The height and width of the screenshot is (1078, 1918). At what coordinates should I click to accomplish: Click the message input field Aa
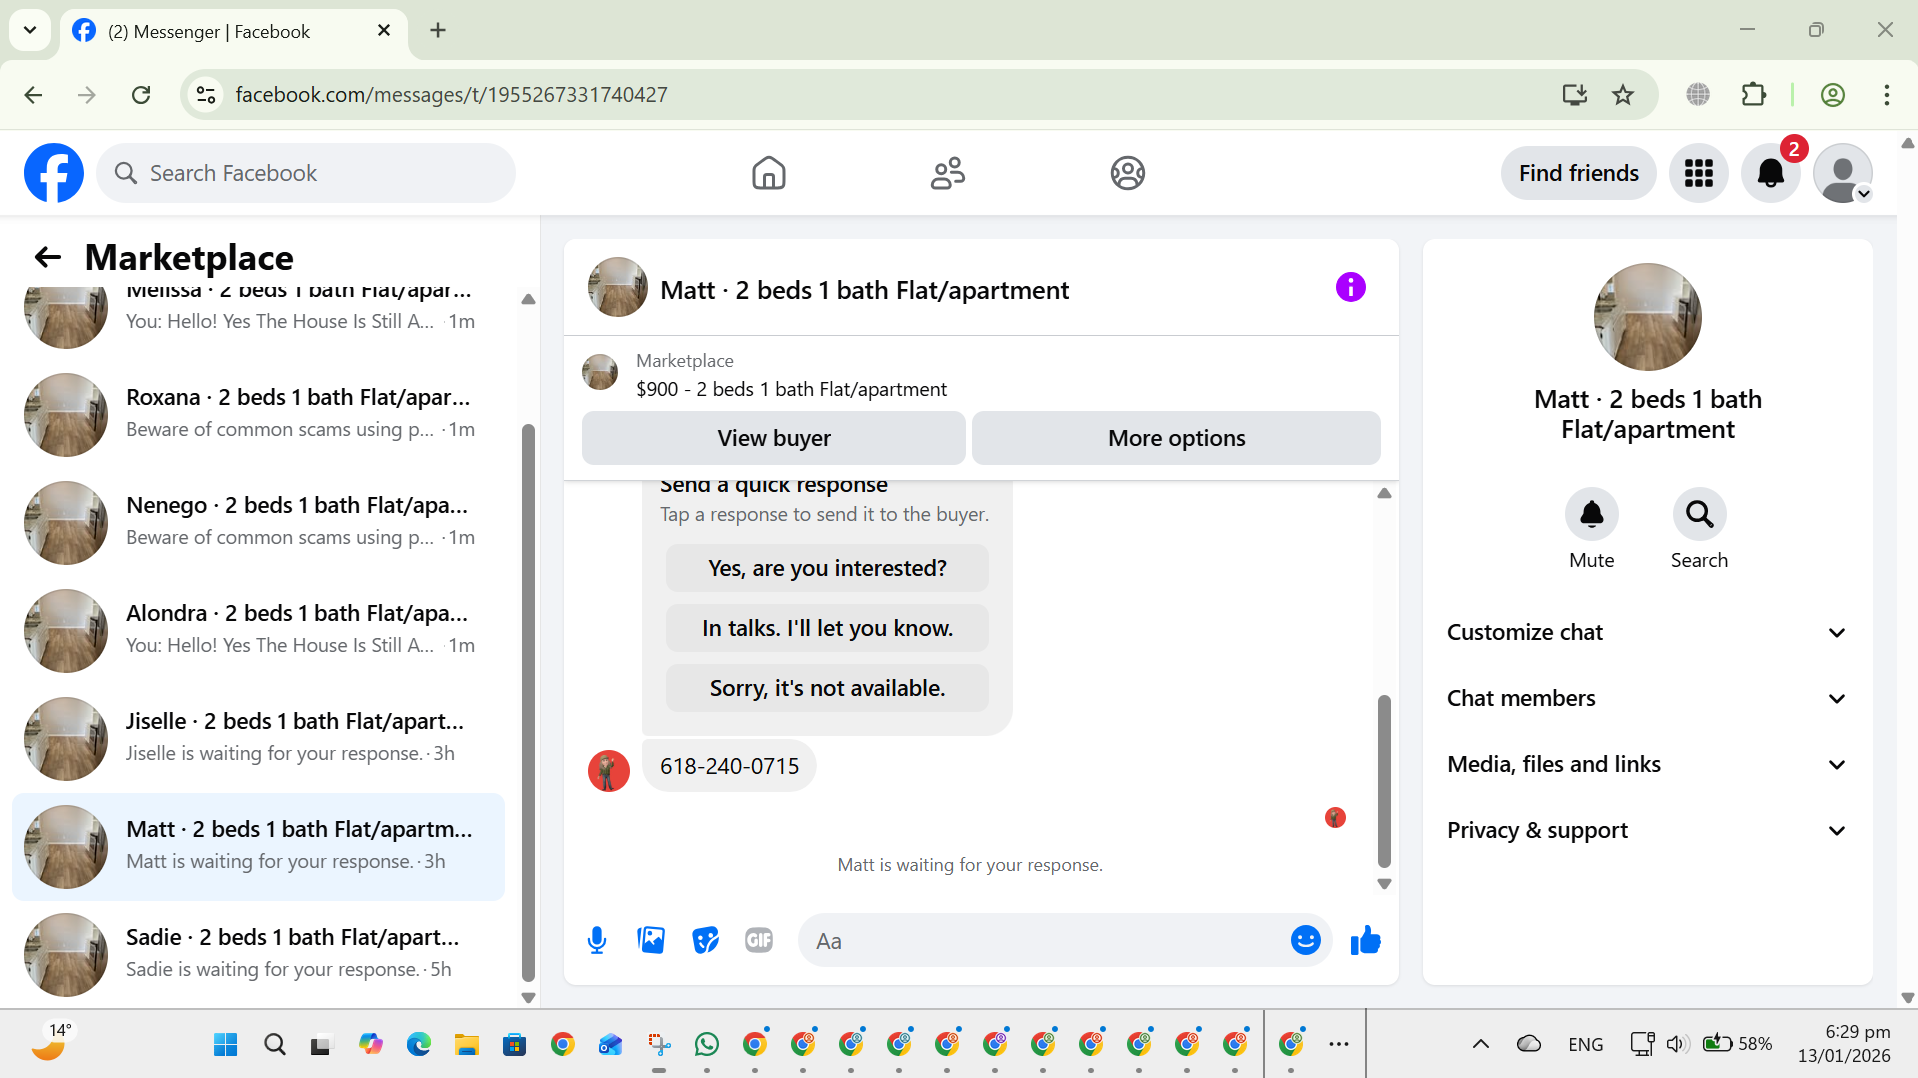[x=1045, y=941]
